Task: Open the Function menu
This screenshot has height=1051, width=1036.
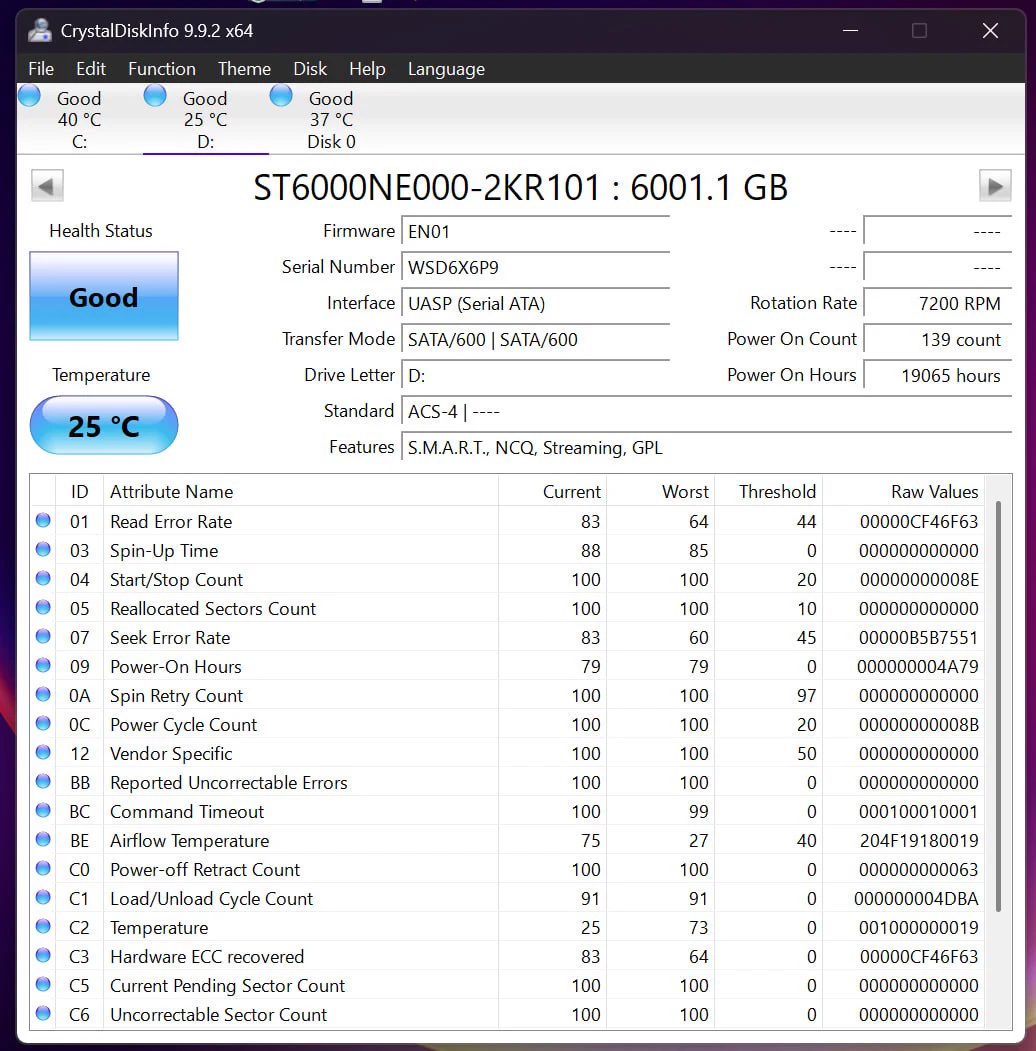Action: pos(161,69)
